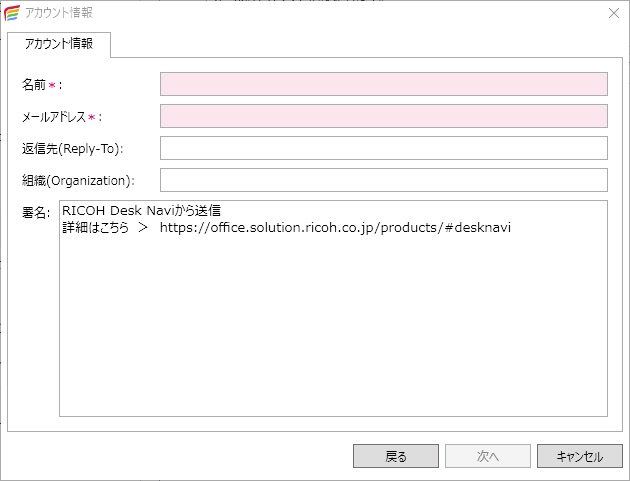
Task: Click the office.solution.ricoh.co.jp URL in signature
Action: [335, 228]
